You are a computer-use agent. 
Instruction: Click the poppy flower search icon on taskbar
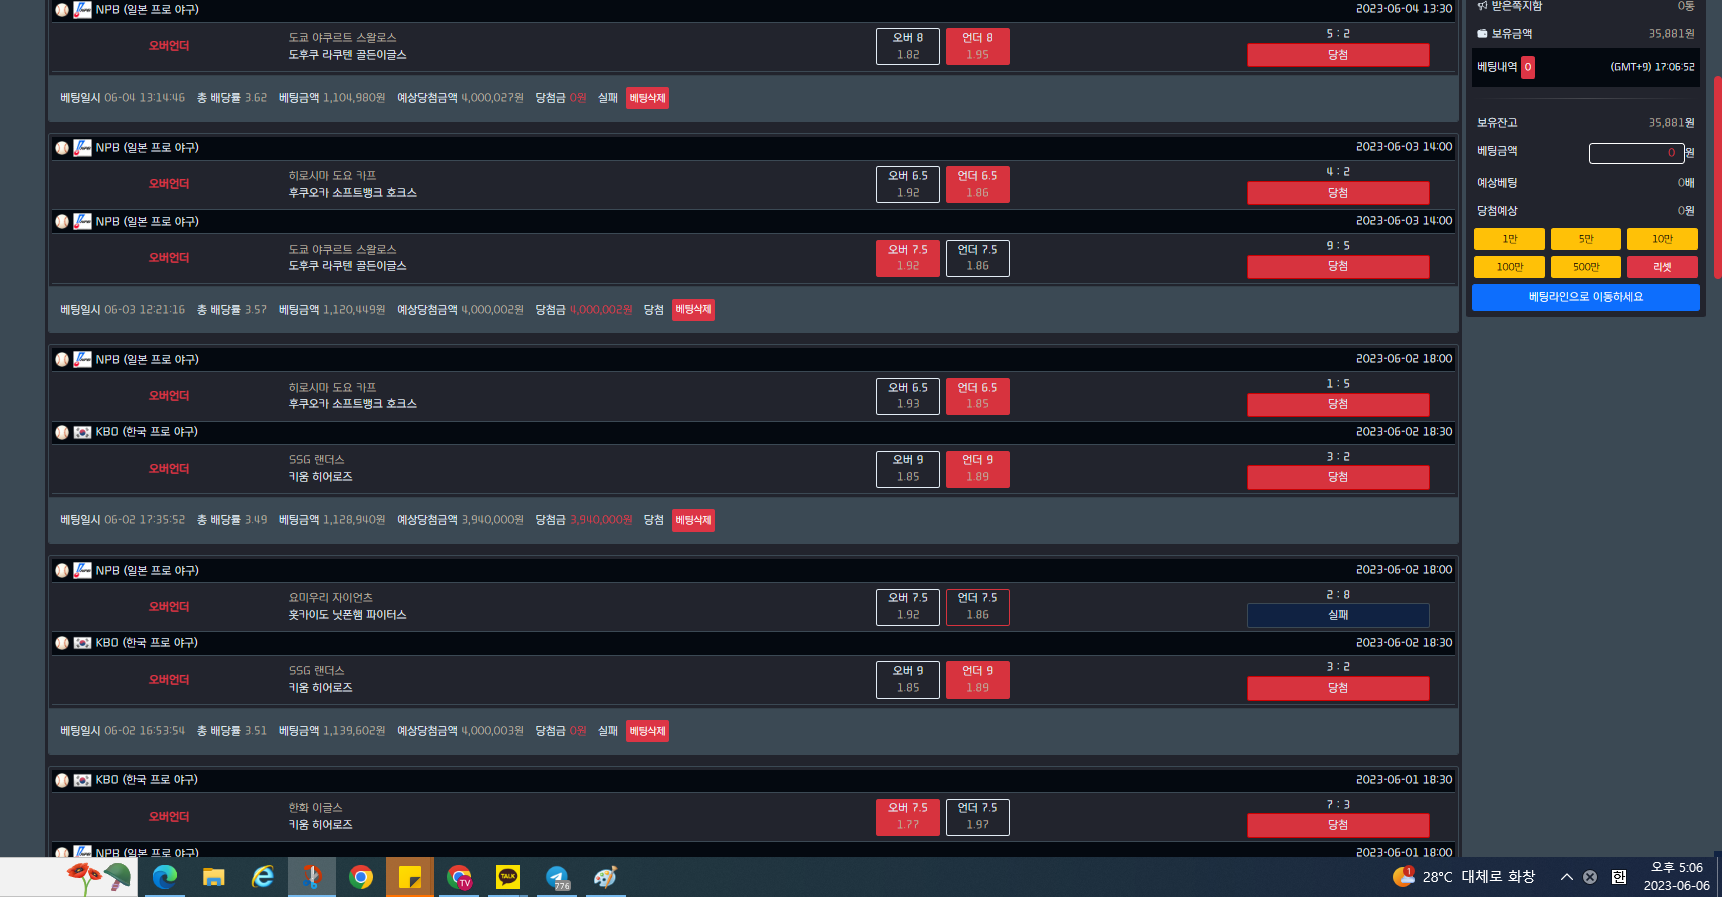click(x=99, y=877)
